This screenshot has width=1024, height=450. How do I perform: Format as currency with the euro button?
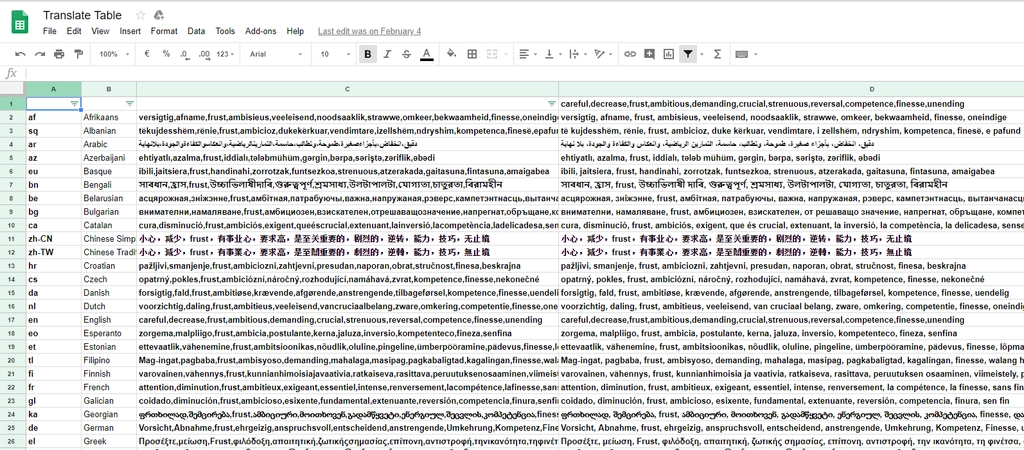[x=147, y=54]
